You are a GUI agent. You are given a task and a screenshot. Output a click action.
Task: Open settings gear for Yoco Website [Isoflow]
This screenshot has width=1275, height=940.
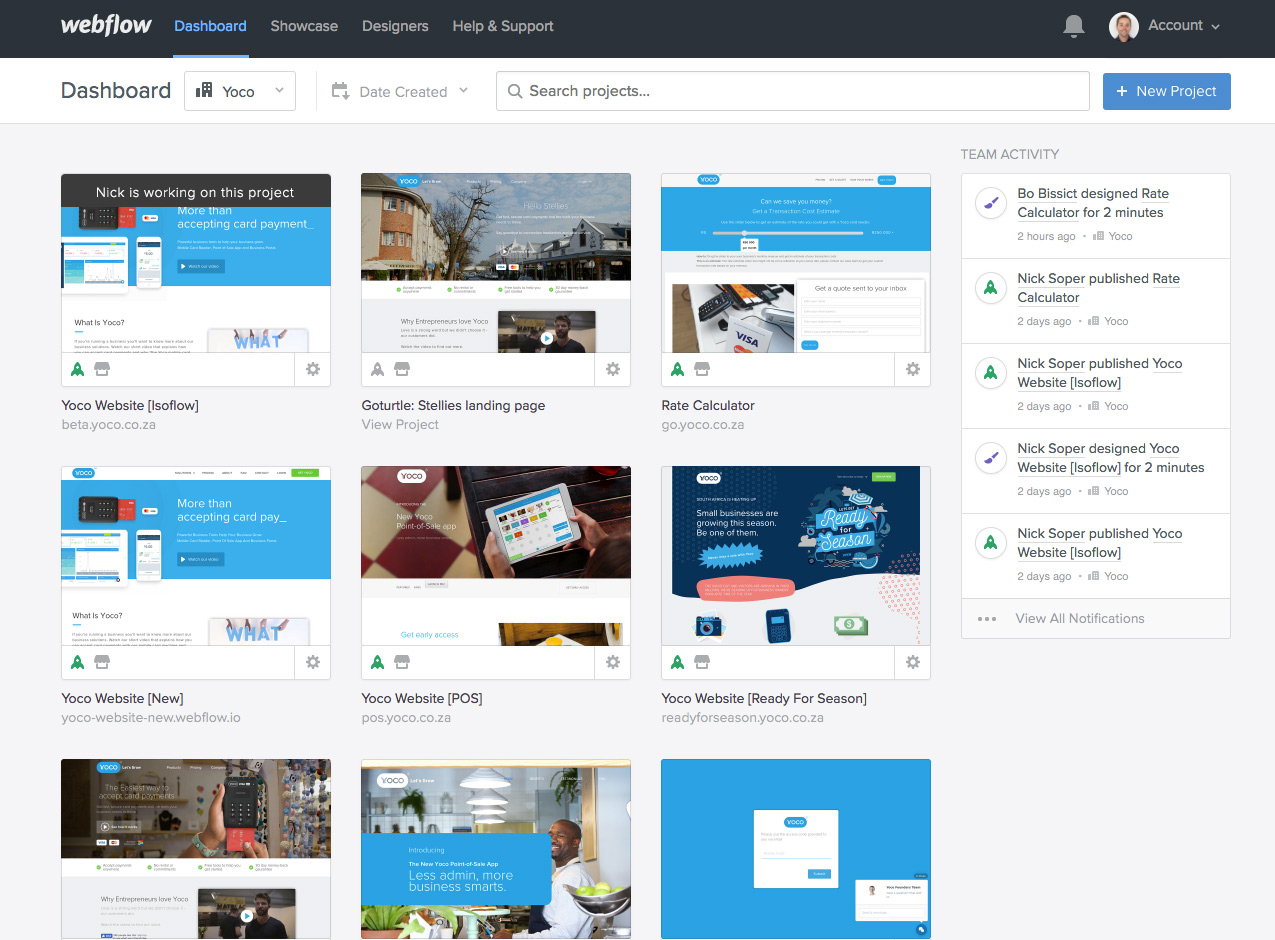click(313, 369)
